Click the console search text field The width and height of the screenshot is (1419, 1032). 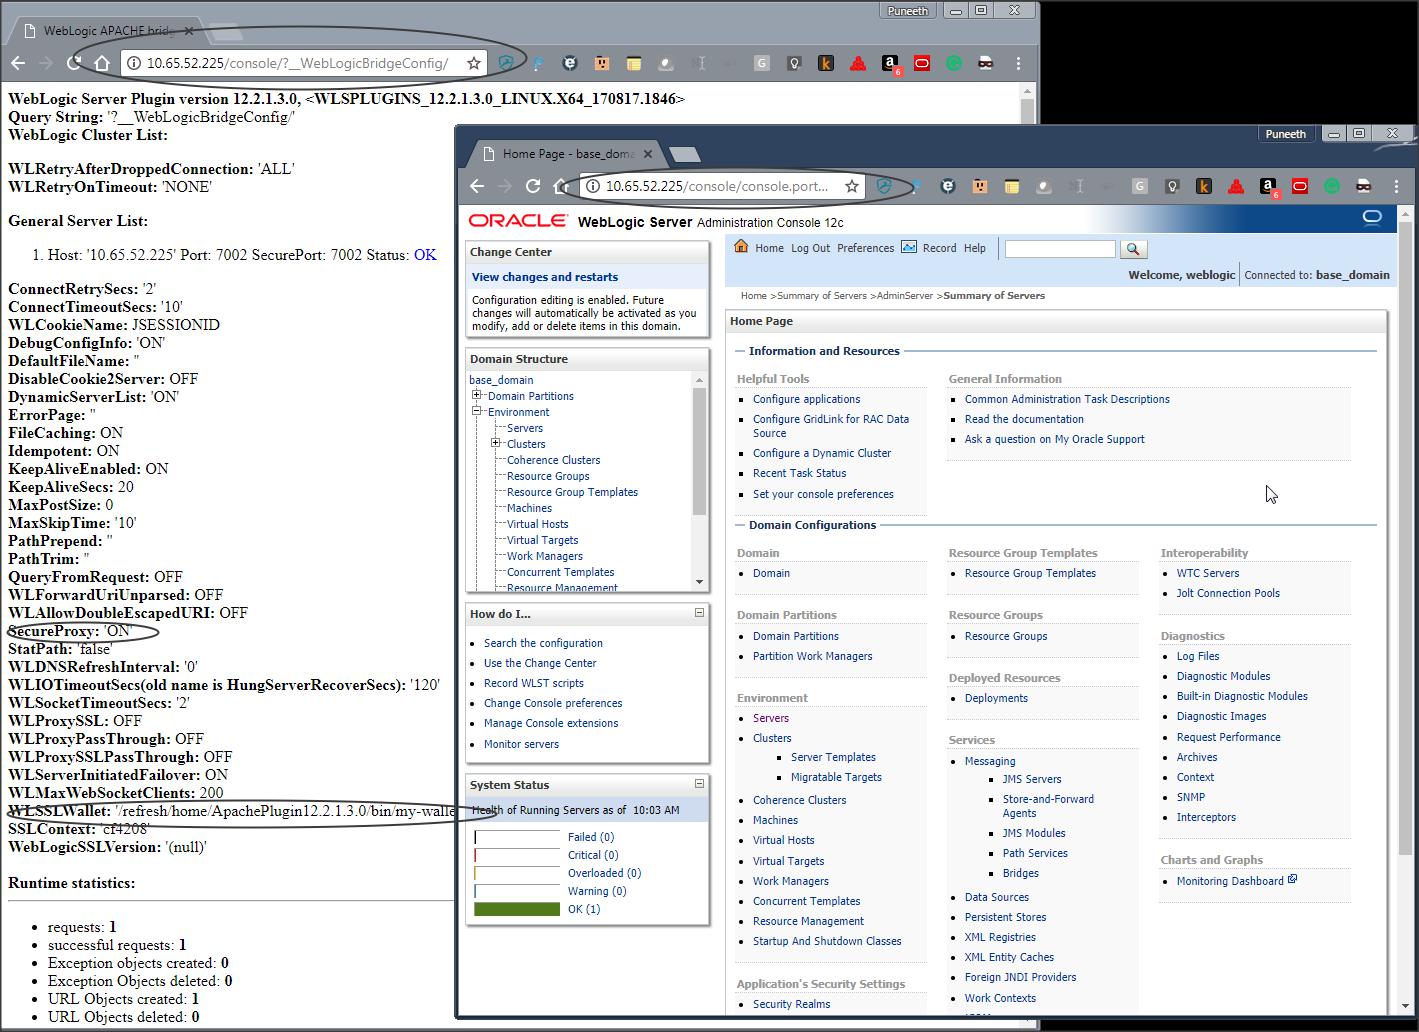tap(1059, 249)
